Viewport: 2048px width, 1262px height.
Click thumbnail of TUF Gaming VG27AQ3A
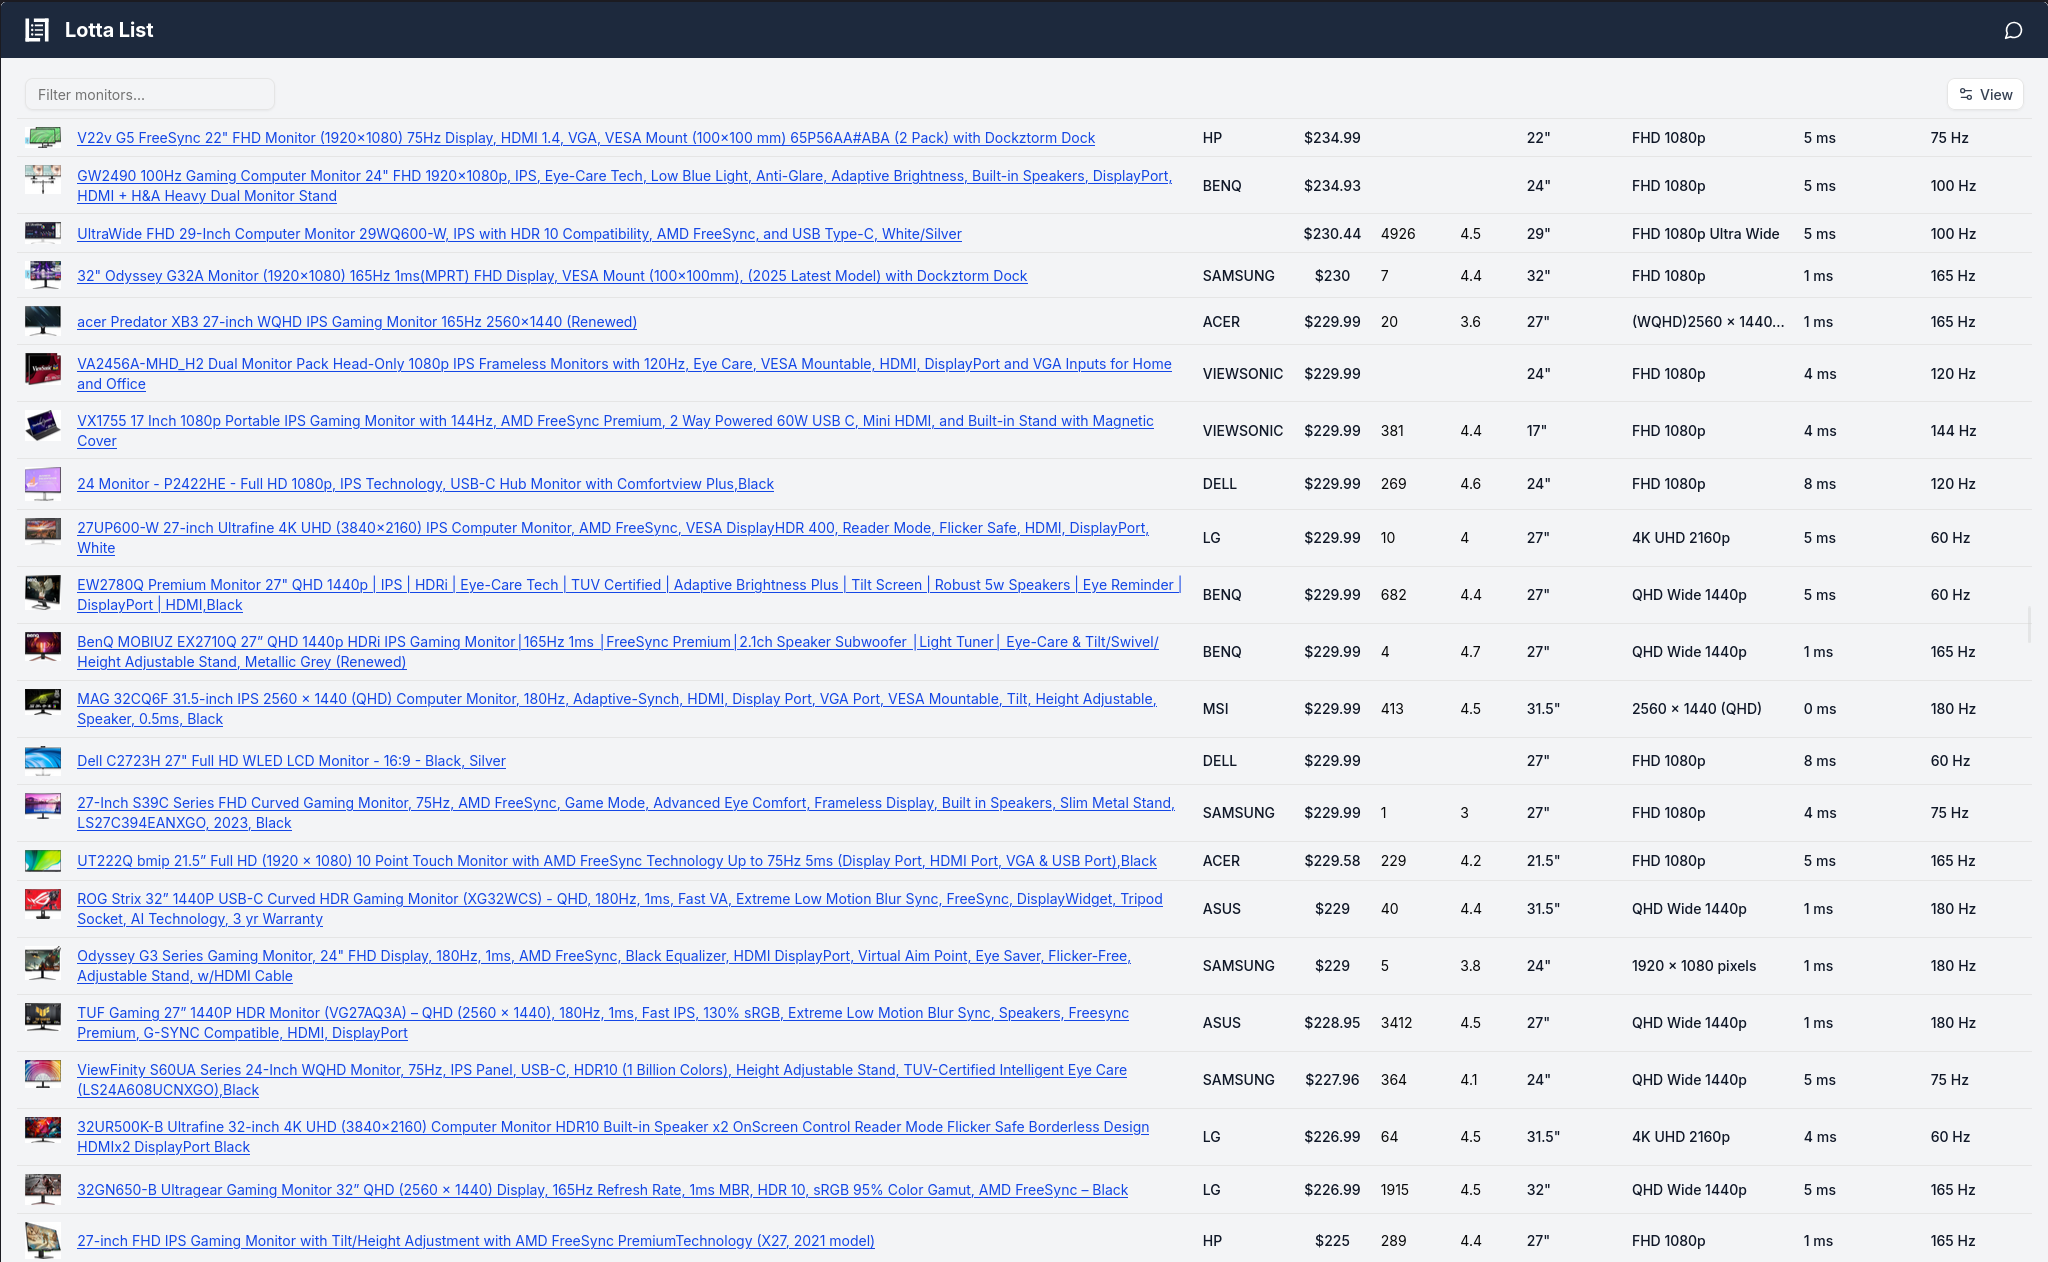coord(43,1018)
